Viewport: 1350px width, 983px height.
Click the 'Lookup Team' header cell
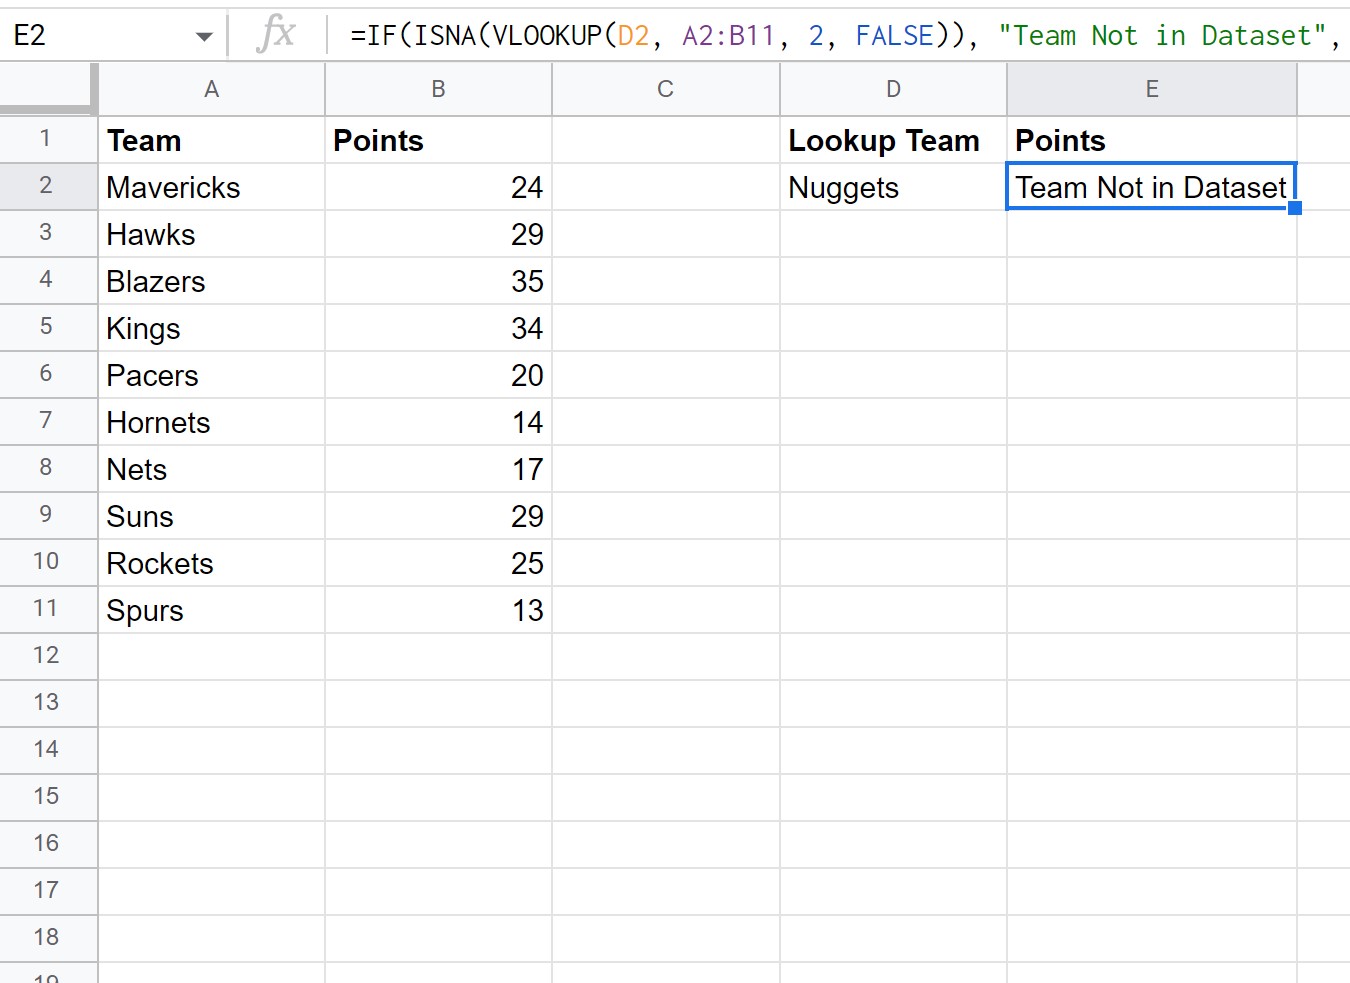coord(894,140)
